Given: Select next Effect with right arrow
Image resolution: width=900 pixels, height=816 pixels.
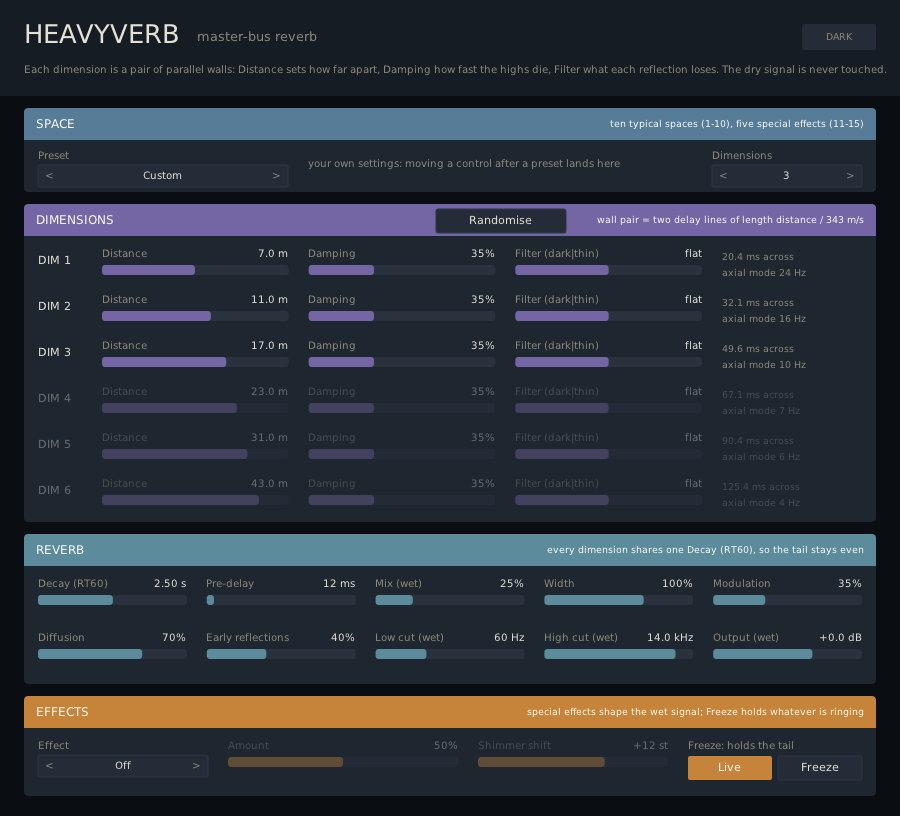Looking at the screenshot, I should [196, 766].
